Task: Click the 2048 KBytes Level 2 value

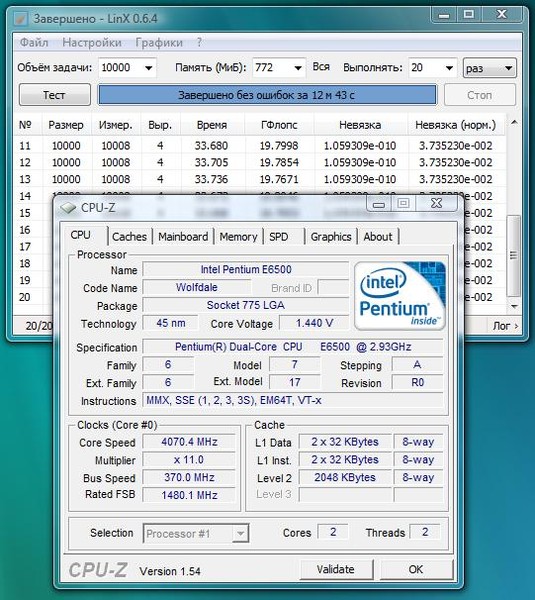Action: coord(345,477)
